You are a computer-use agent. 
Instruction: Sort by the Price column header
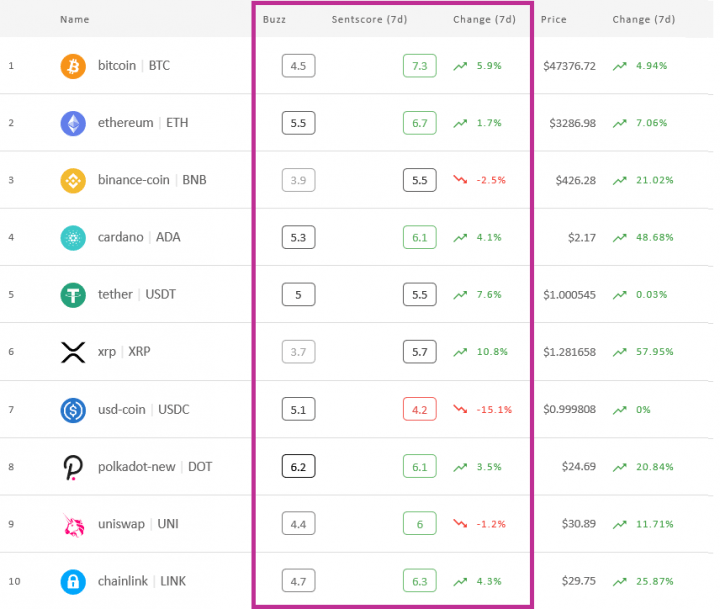(553, 20)
